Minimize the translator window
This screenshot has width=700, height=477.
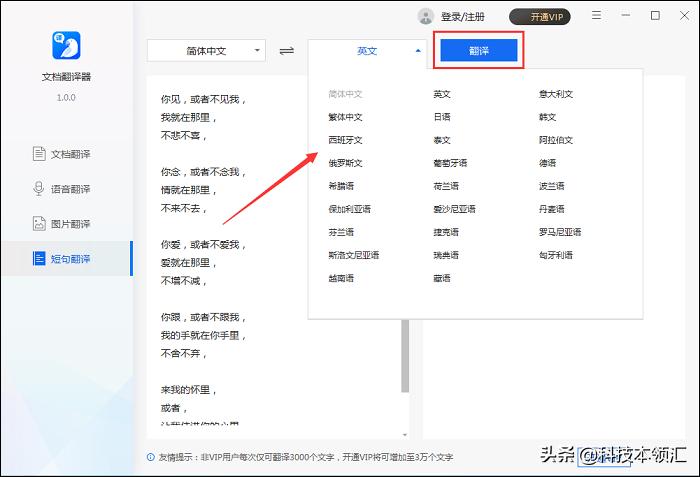click(626, 16)
